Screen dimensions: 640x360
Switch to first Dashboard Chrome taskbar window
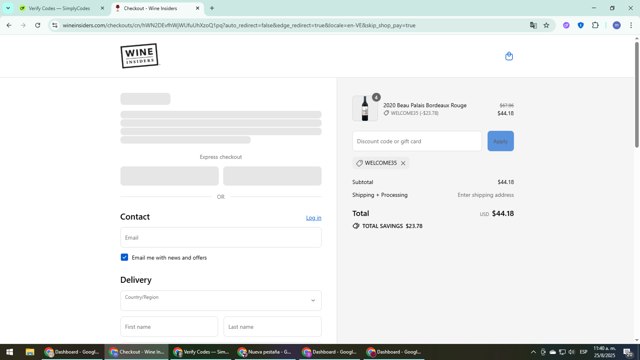tap(72, 352)
